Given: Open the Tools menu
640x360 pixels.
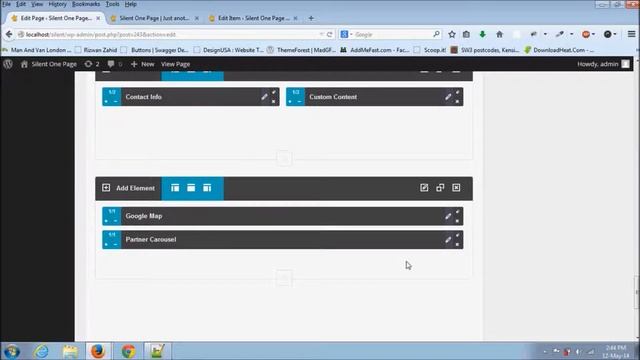Looking at the screenshot, I should click(113, 4).
